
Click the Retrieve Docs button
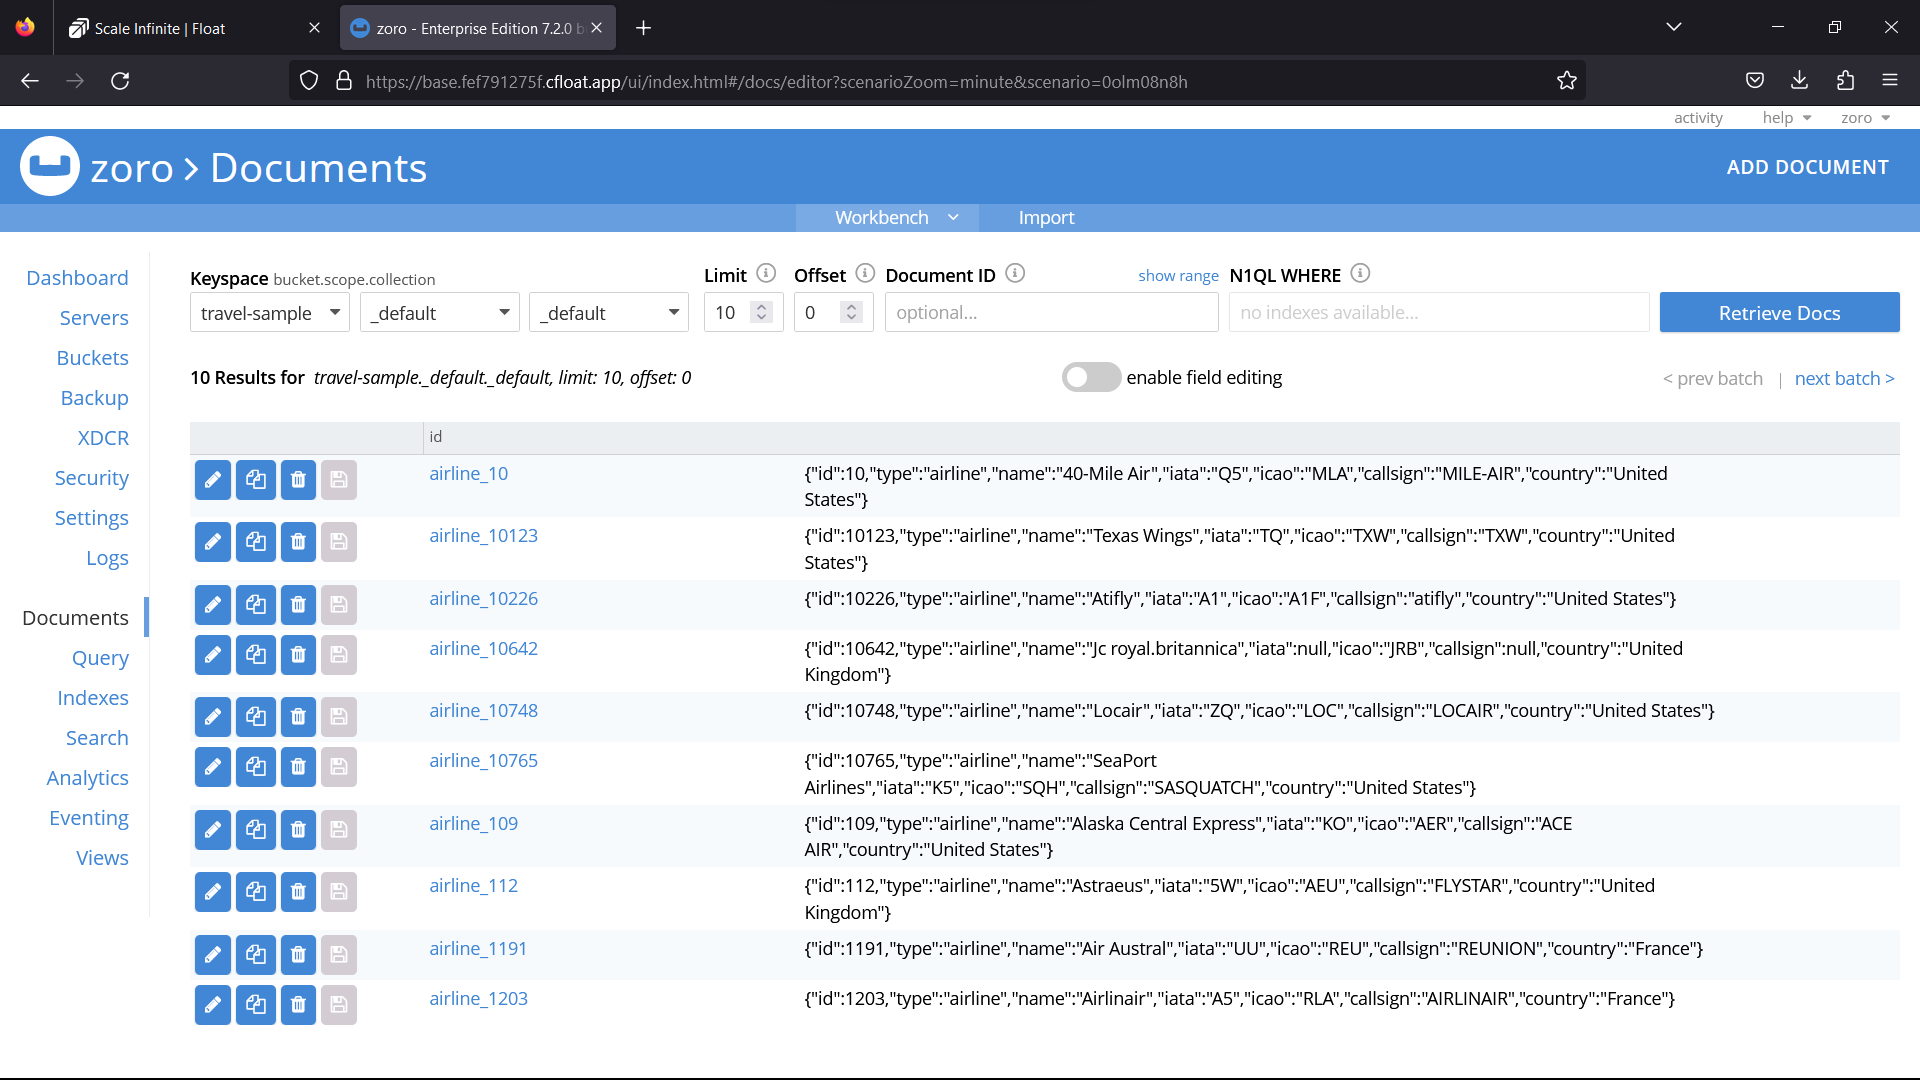pyautogui.click(x=1779, y=313)
